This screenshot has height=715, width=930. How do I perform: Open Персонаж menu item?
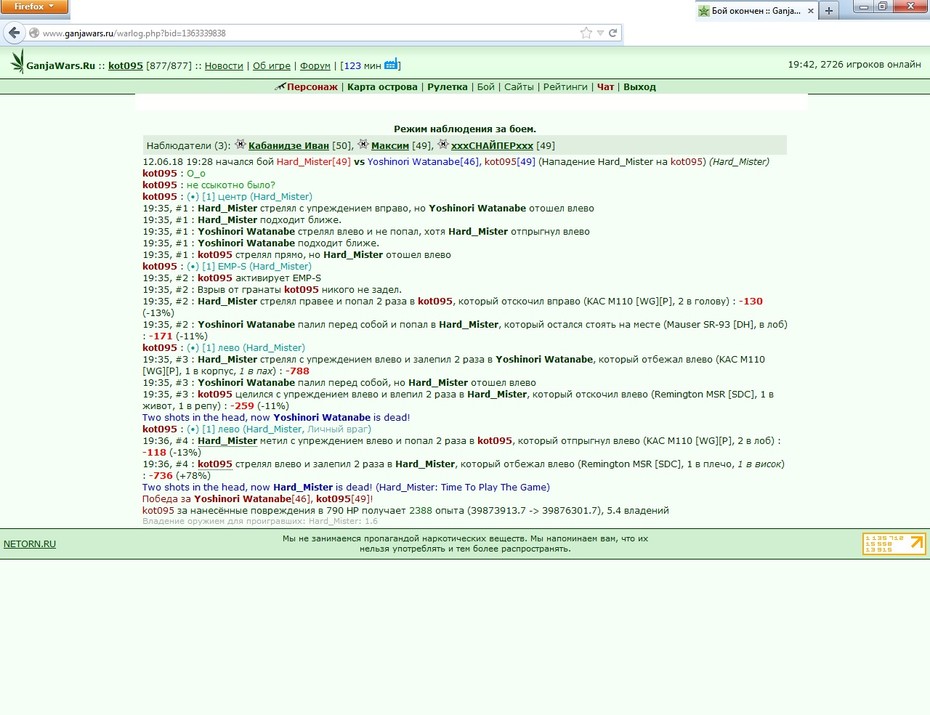coord(312,87)
